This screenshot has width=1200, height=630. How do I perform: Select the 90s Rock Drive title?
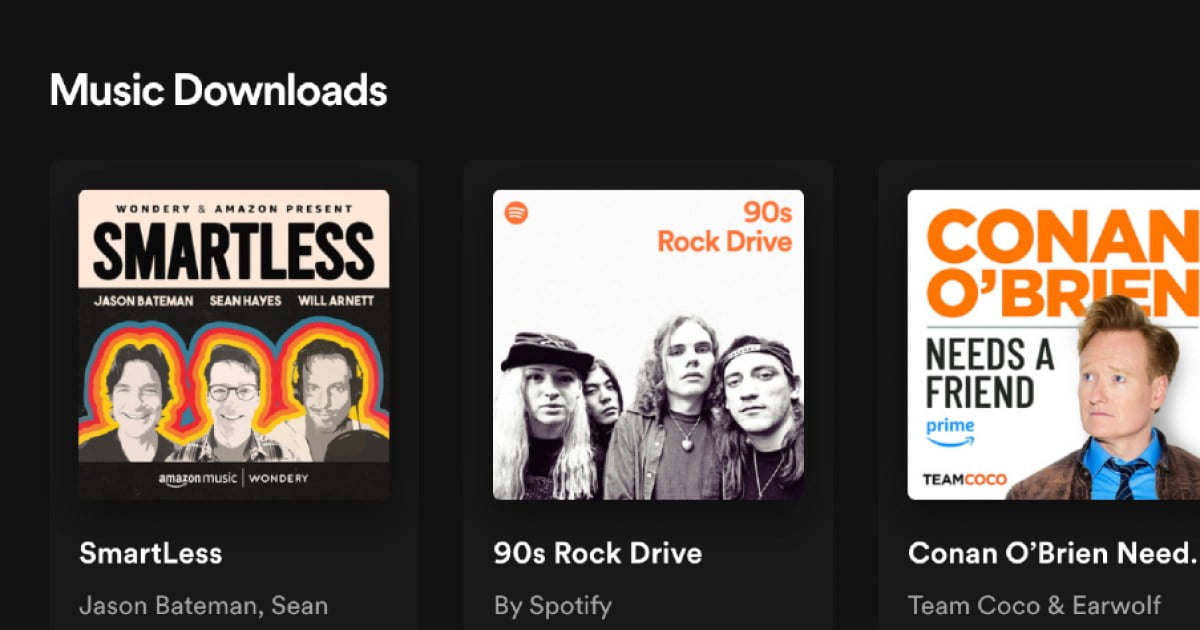[x=598, y=553]
